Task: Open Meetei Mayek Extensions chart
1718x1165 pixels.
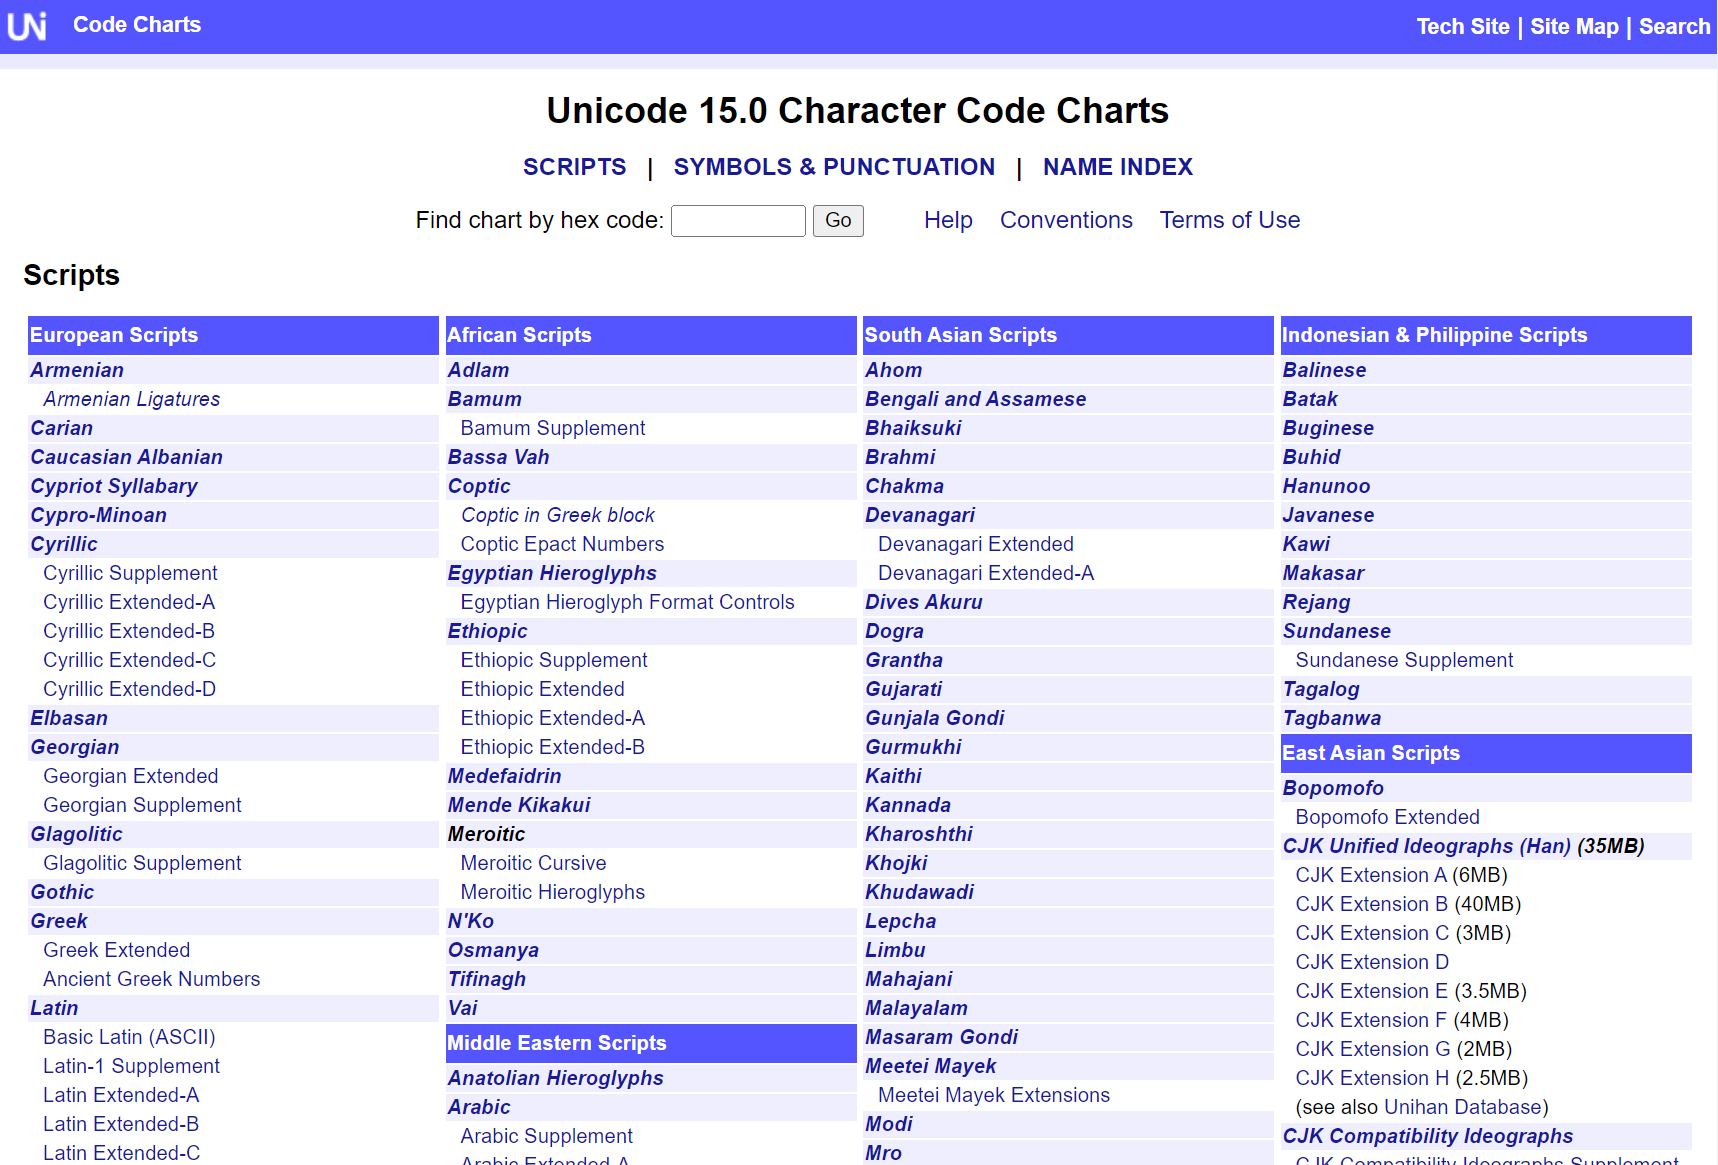Action: click(x=994, y=1095)
